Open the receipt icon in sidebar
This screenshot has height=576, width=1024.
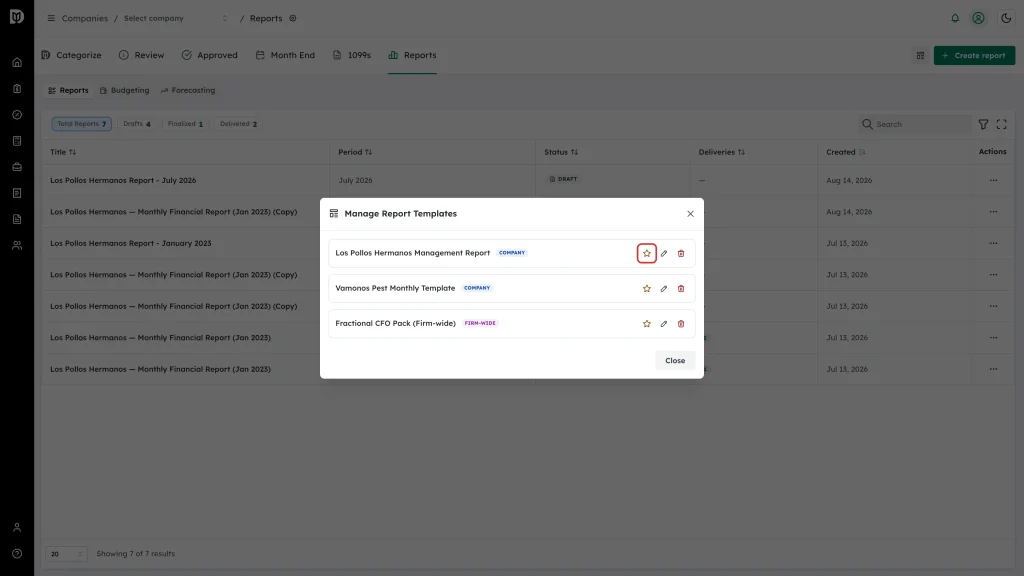pyautogui.click(x=17, y=193)
